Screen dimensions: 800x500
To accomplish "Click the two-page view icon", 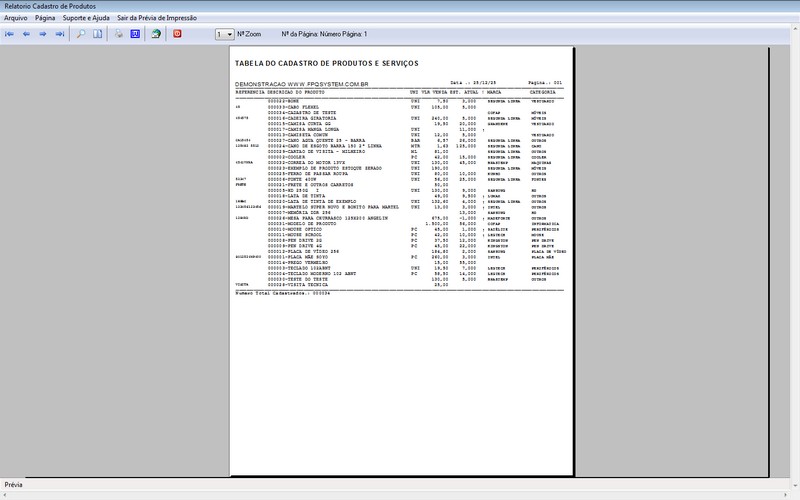I will pos(97,34).
